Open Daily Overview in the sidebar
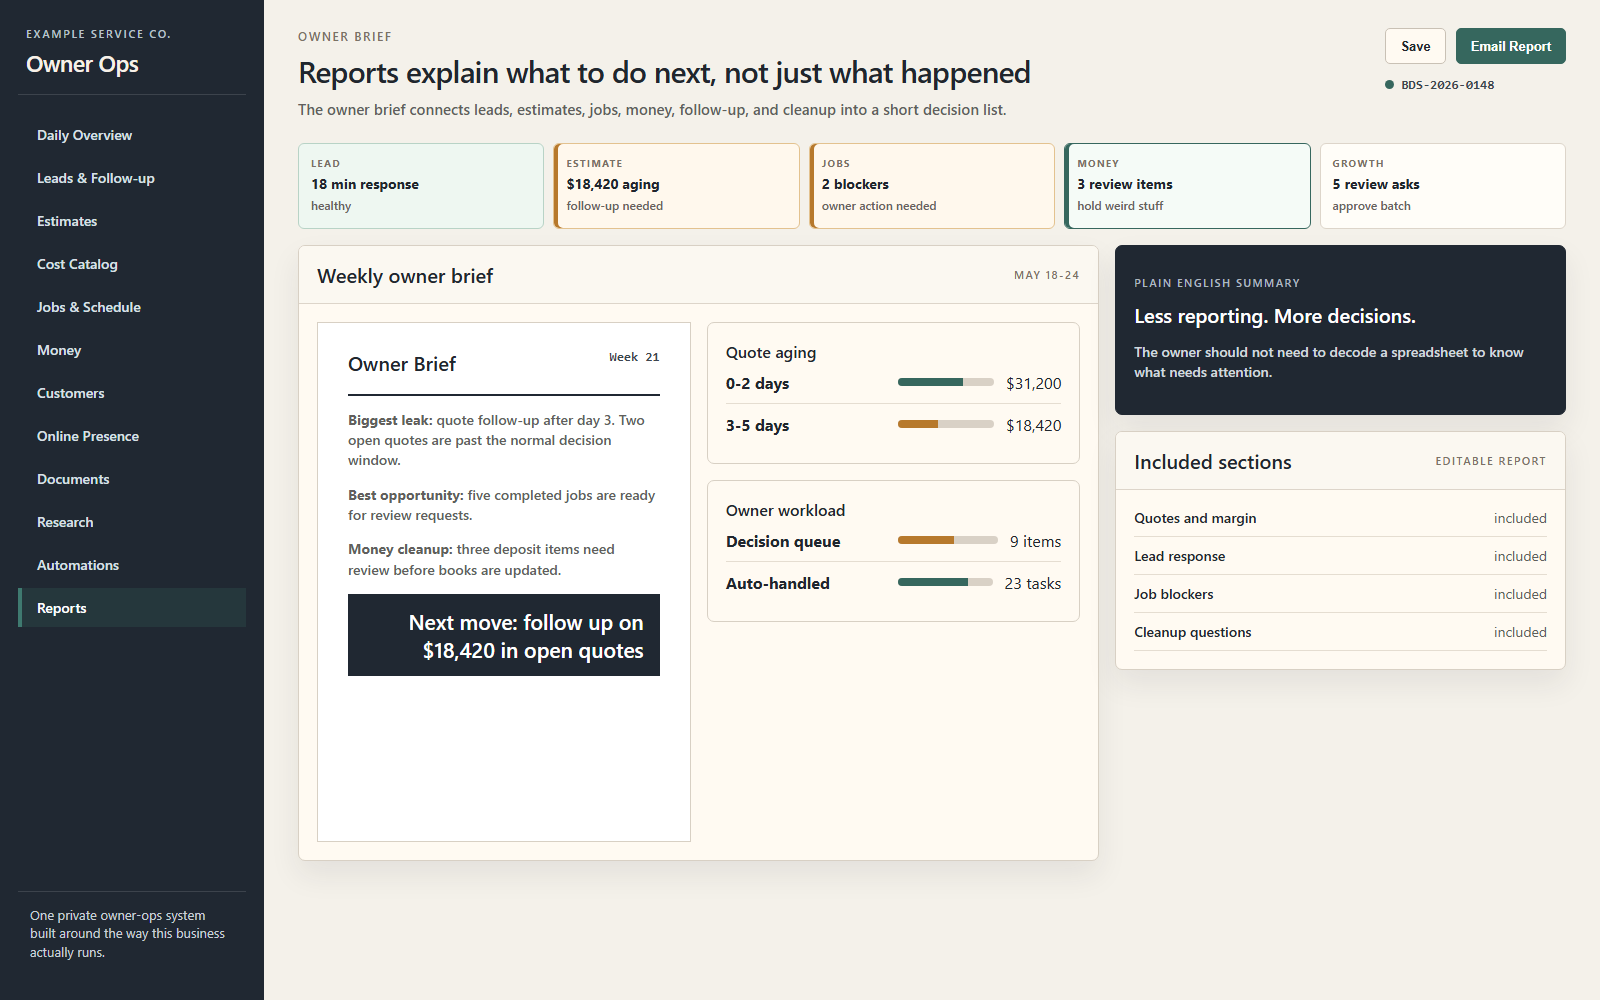The height and width of the screenshot is (1000, 1600). (132, 135)
